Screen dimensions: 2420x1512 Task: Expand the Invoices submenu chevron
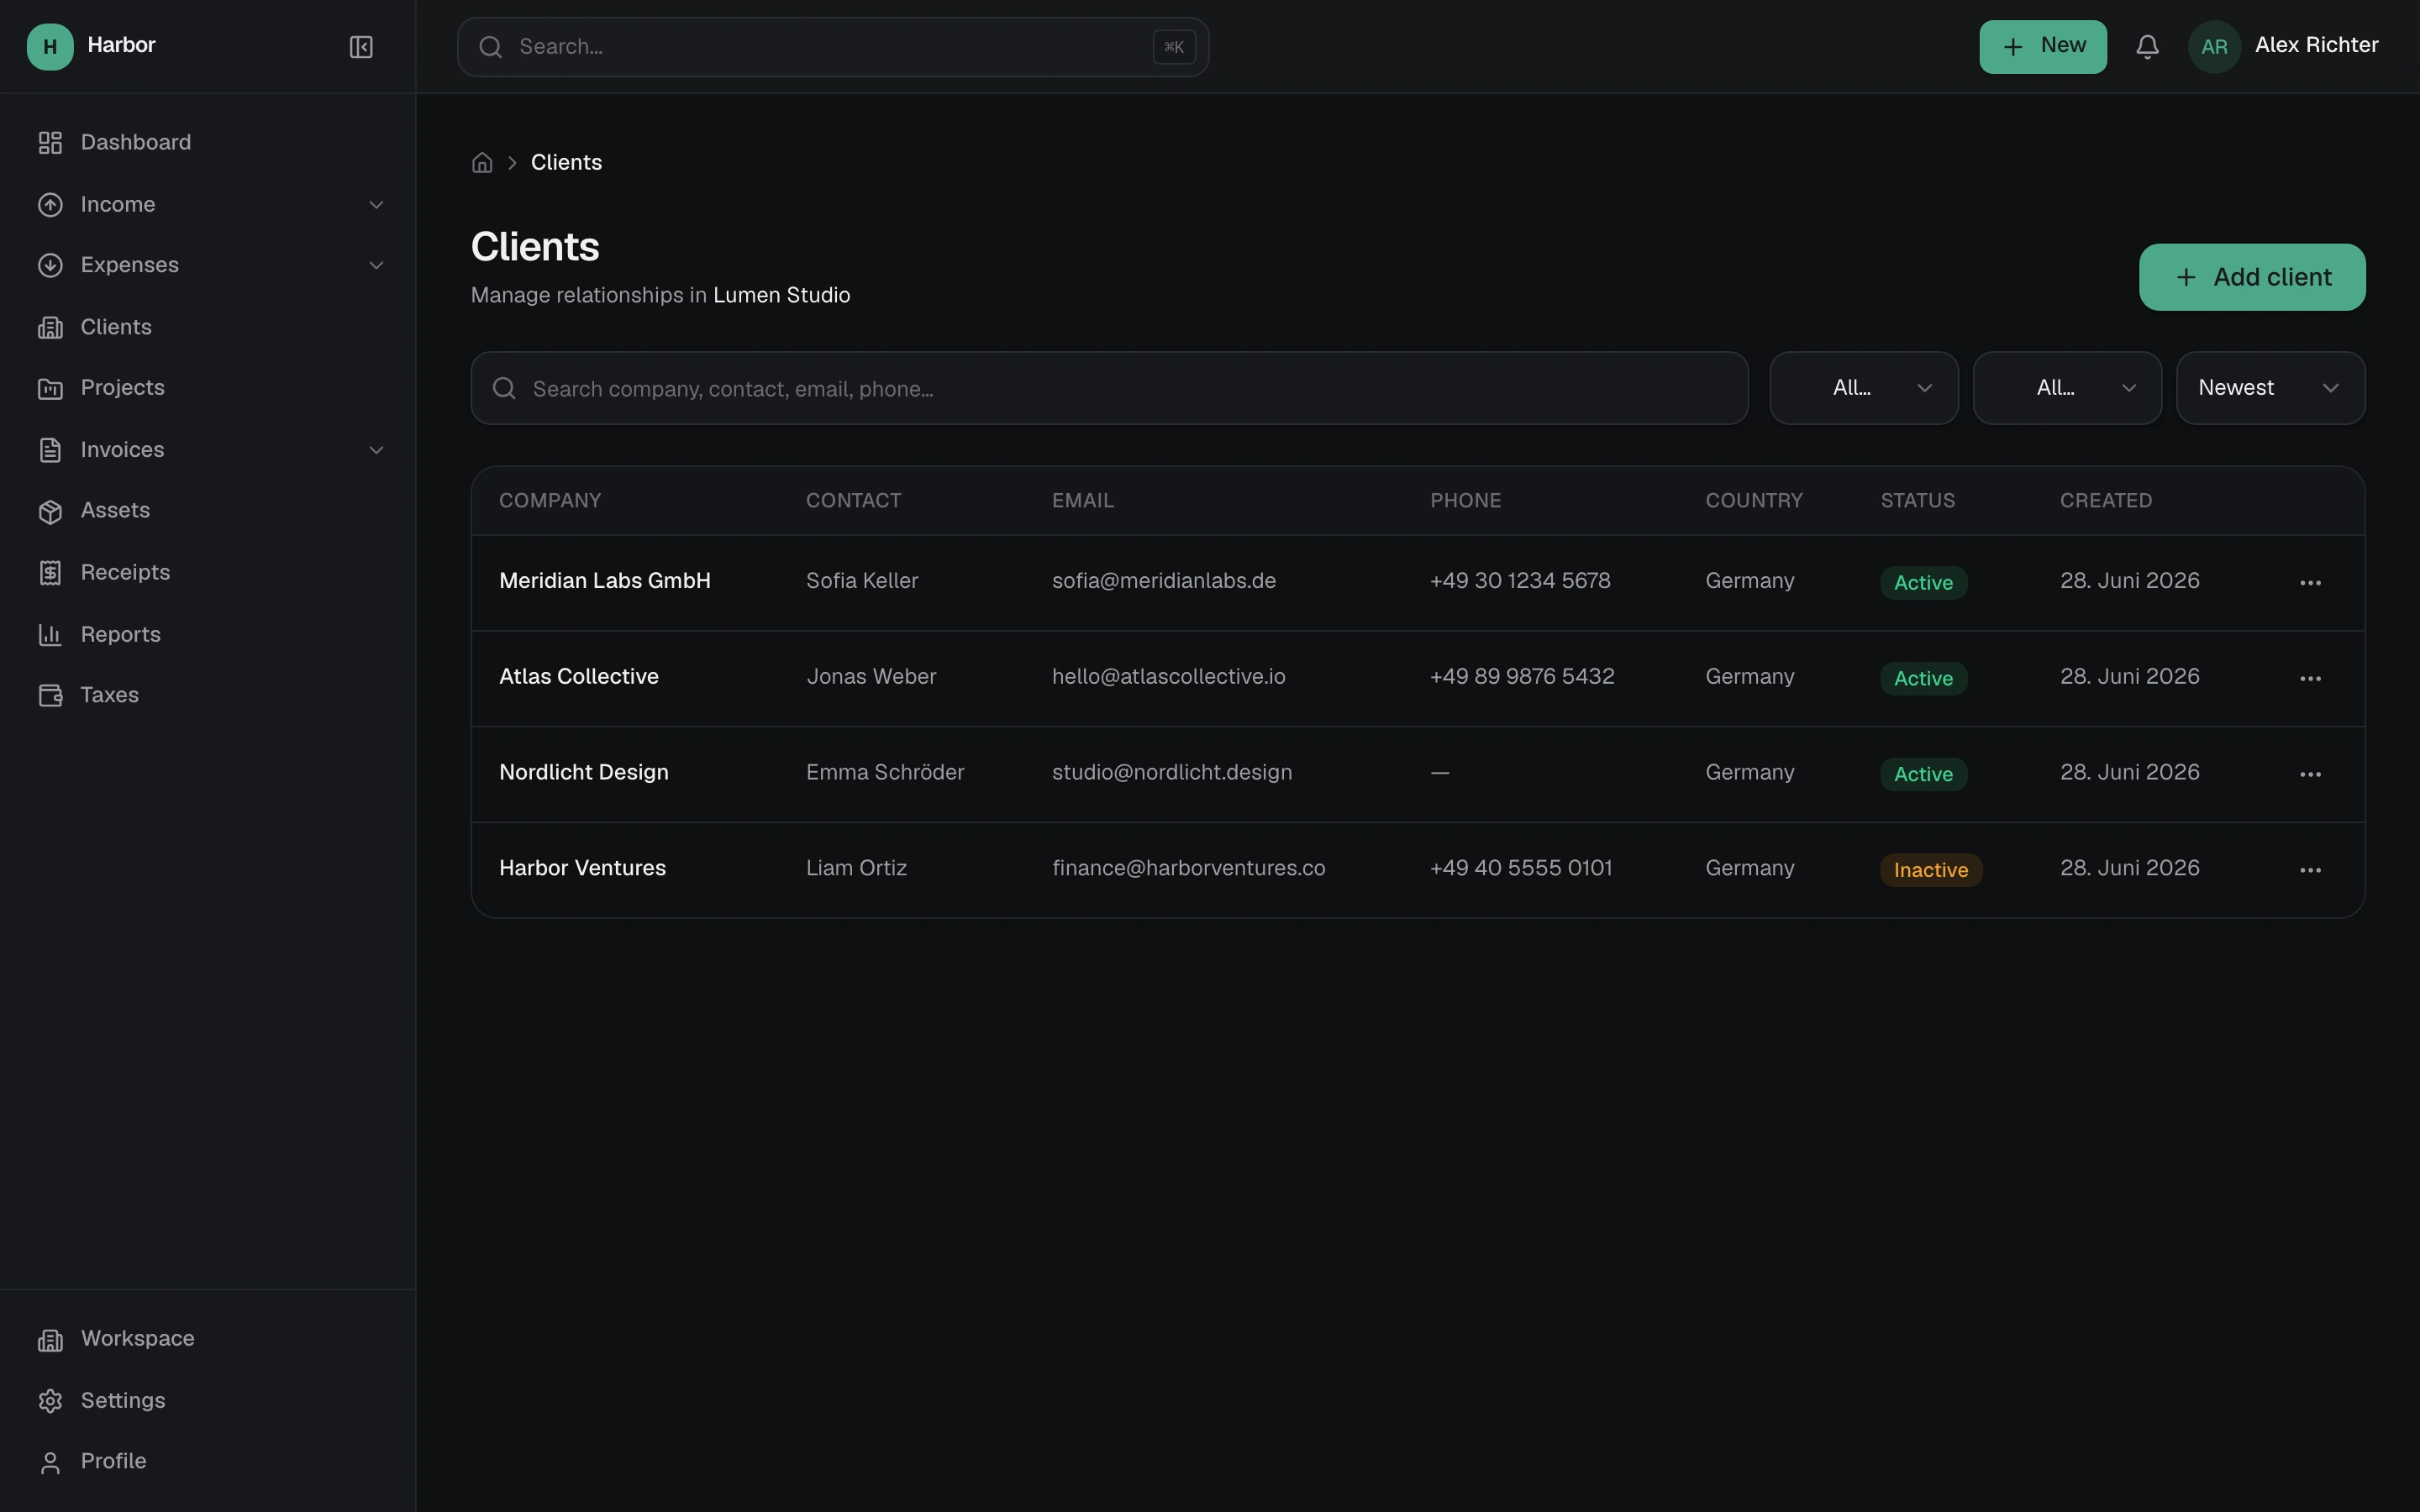pyautogui.click(x=376, y=450)
